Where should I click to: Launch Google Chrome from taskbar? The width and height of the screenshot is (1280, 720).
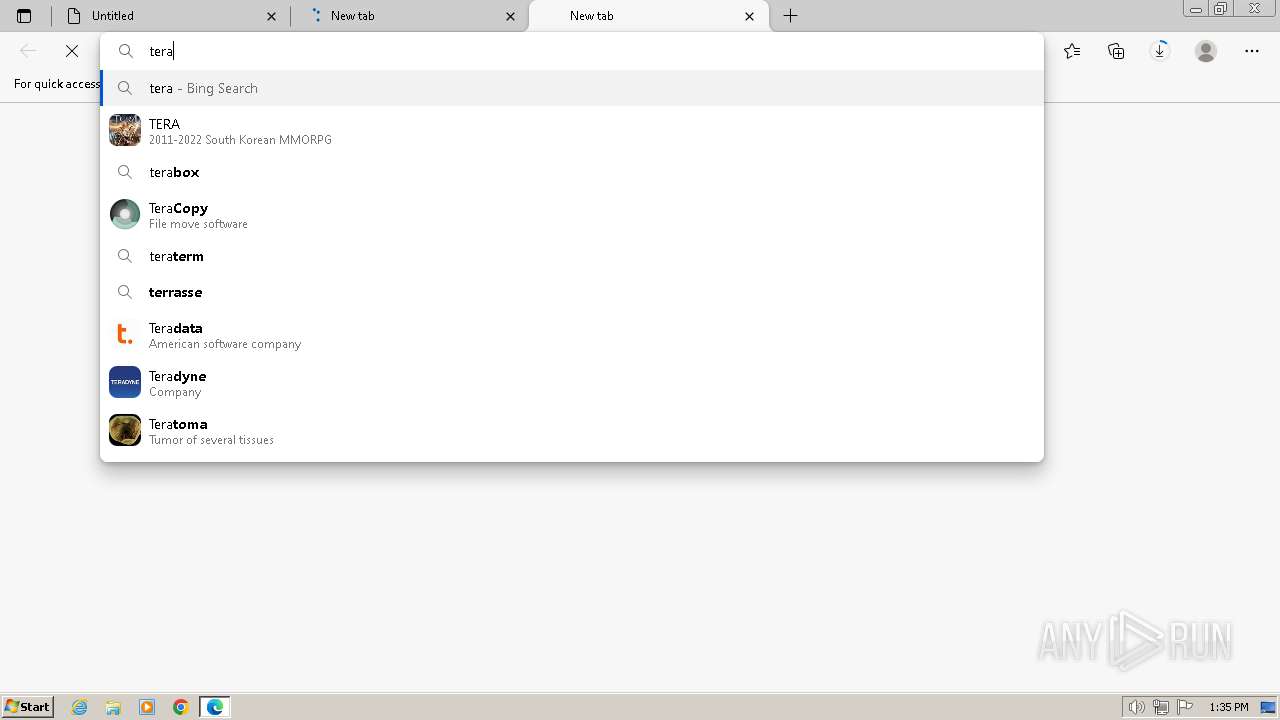tap(181, 707)
